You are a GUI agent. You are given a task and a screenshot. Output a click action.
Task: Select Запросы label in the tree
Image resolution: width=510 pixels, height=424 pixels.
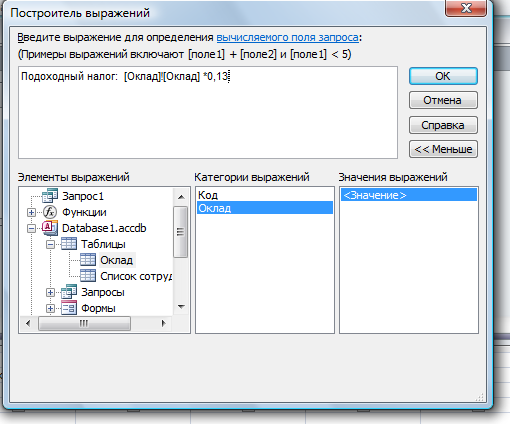(x=103, y=292)
